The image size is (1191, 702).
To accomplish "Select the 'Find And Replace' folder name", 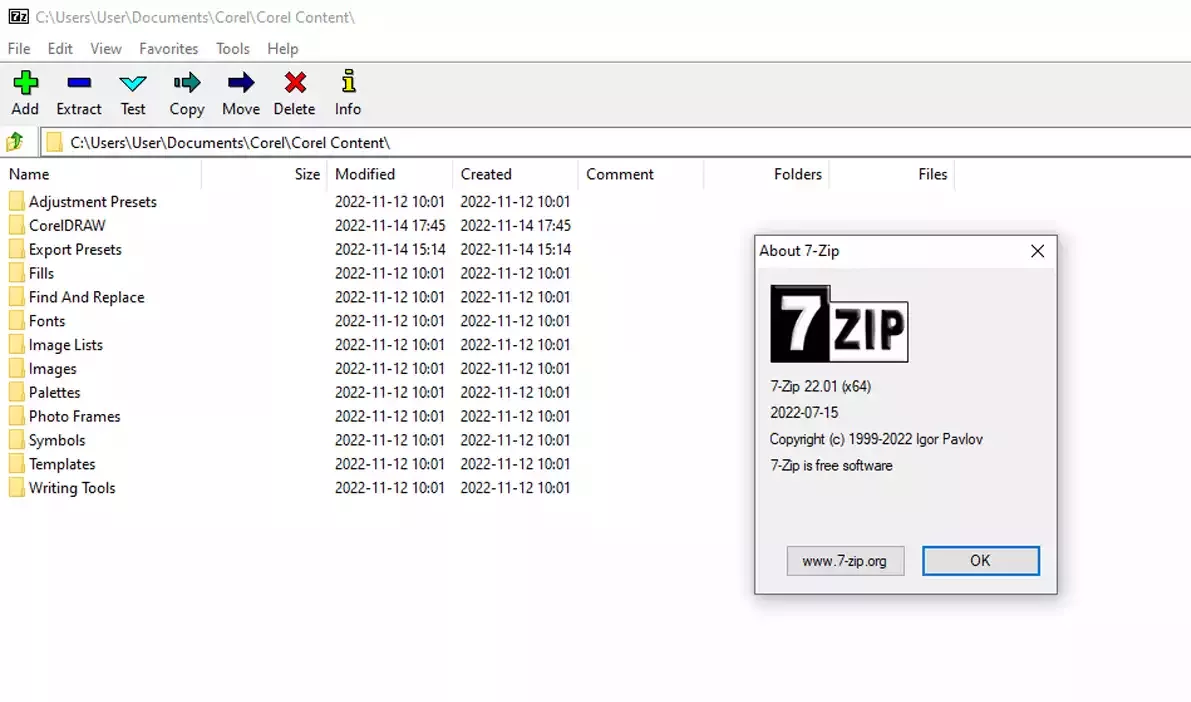I will [x=87, y=296].
